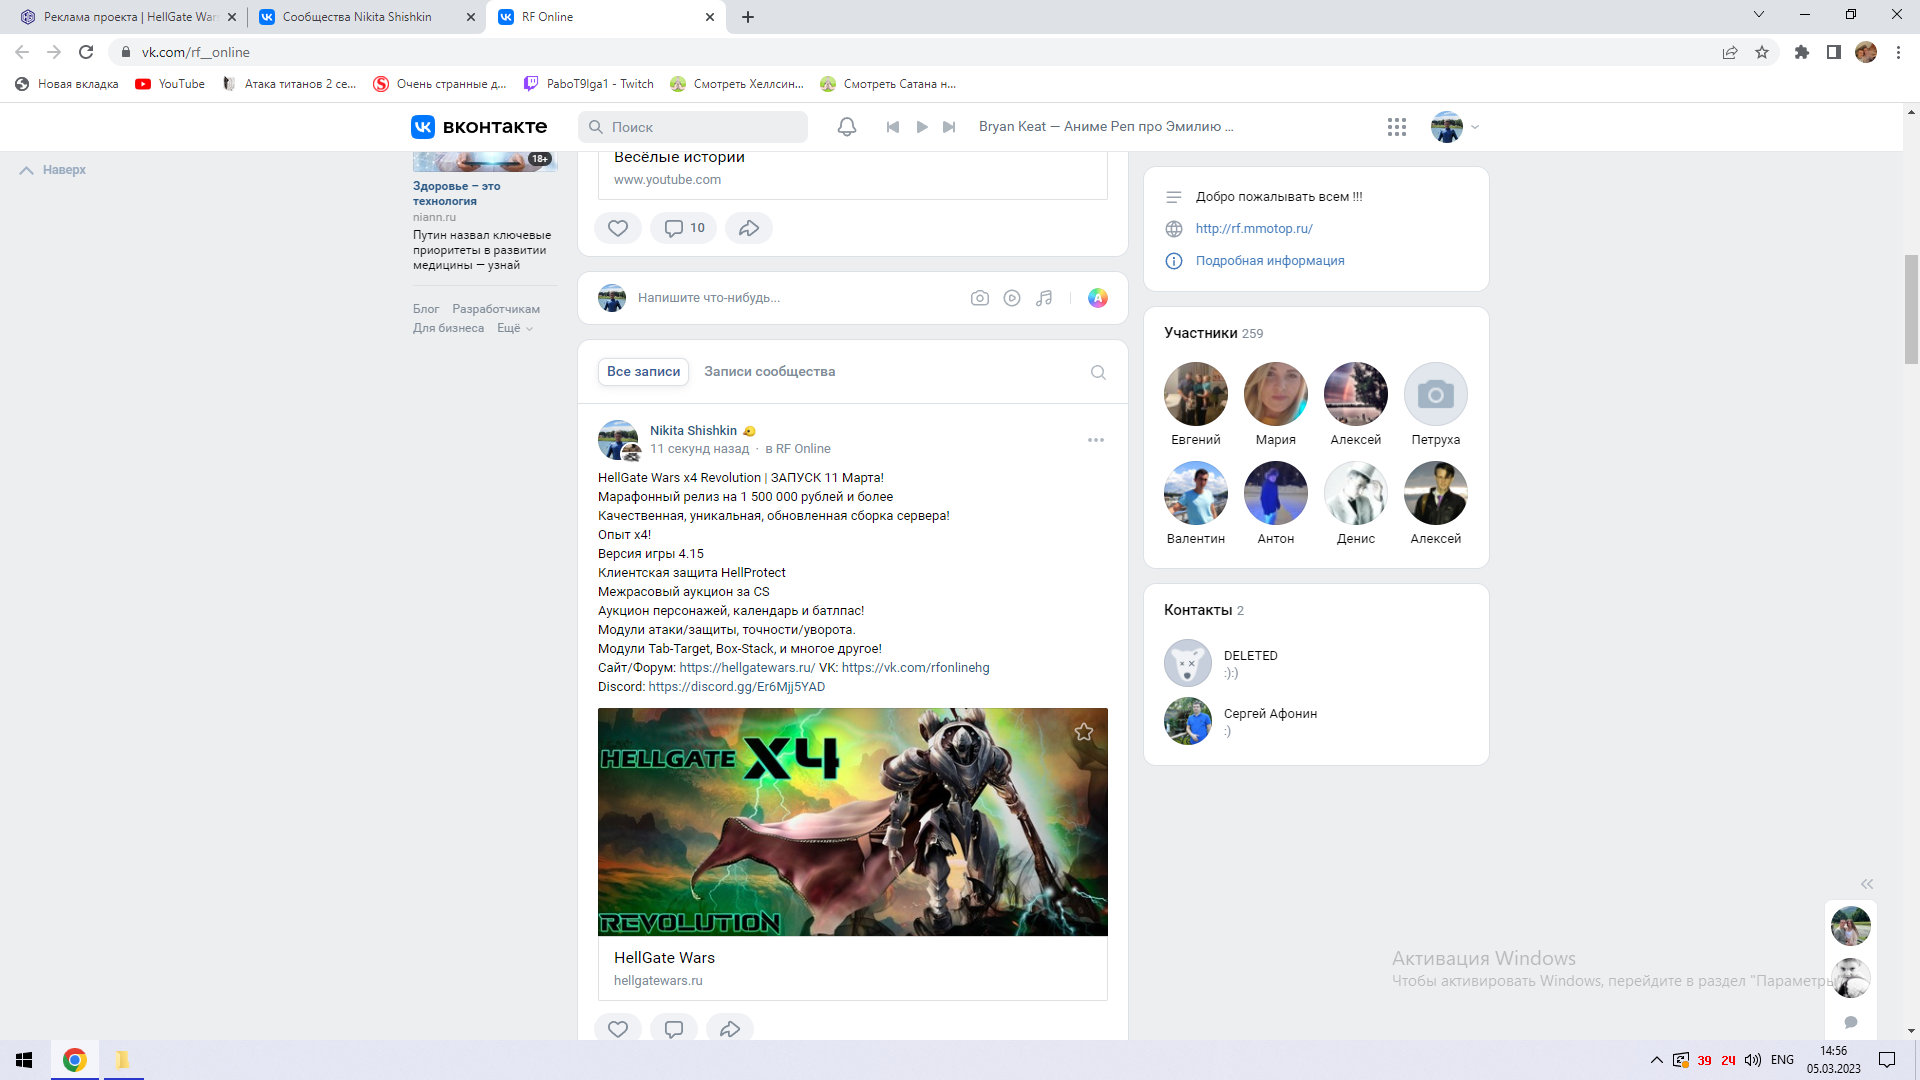Open the hellgatewars.ru link in the post
This screenshot has height=1080, width=1920.
[747, 668]
